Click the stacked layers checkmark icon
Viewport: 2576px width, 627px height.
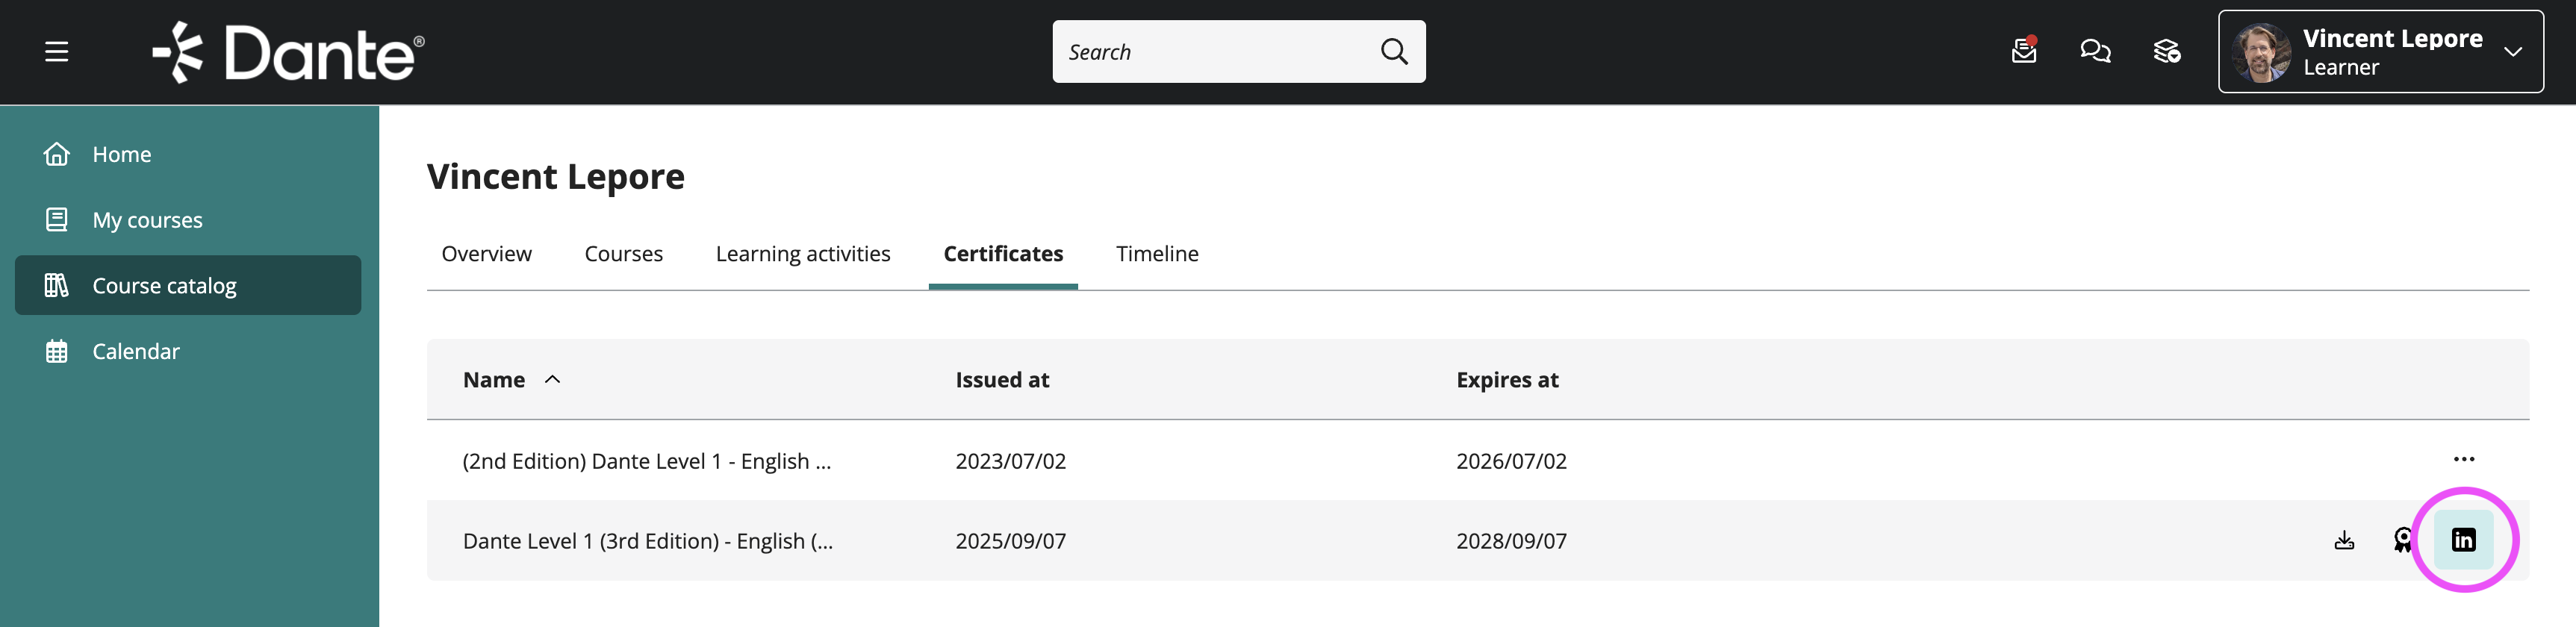tap(2166, 51)
